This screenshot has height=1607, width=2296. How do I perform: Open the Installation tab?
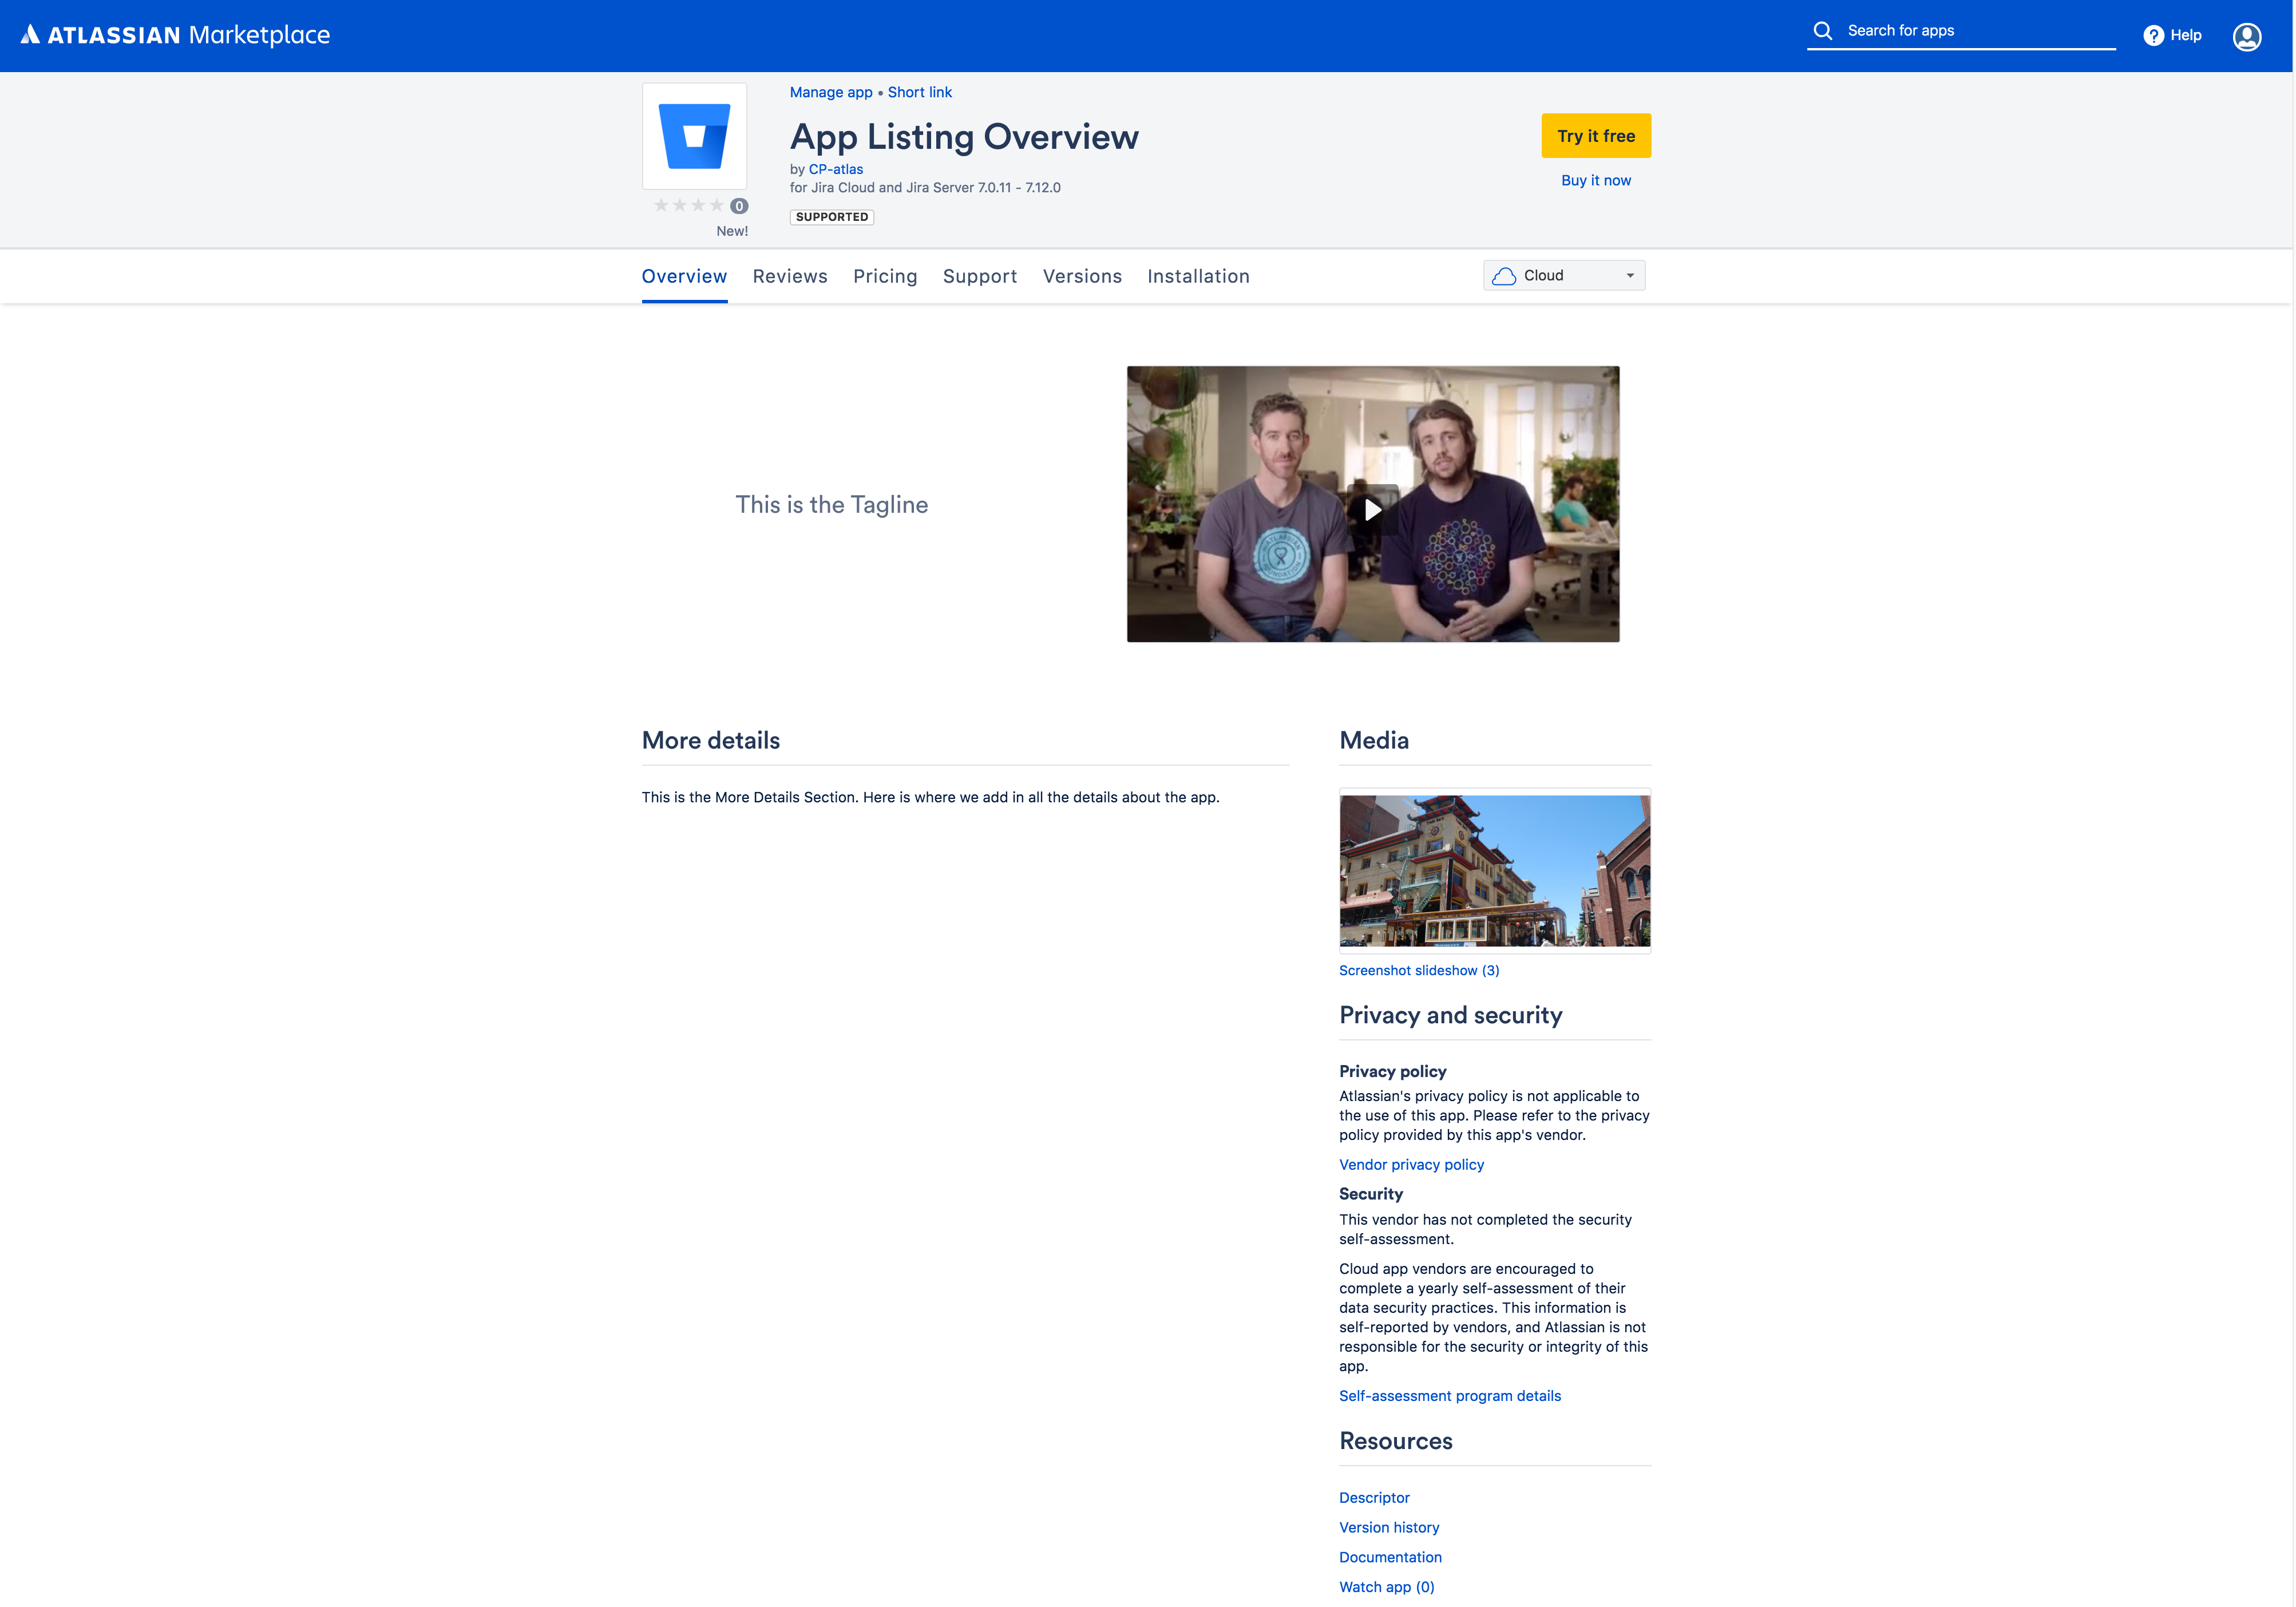pyautogui.click(x=1198, y=276)
